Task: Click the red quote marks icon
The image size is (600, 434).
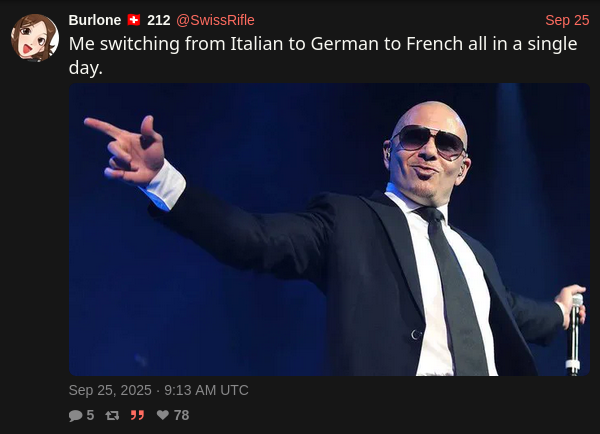Action: (137, 415)
